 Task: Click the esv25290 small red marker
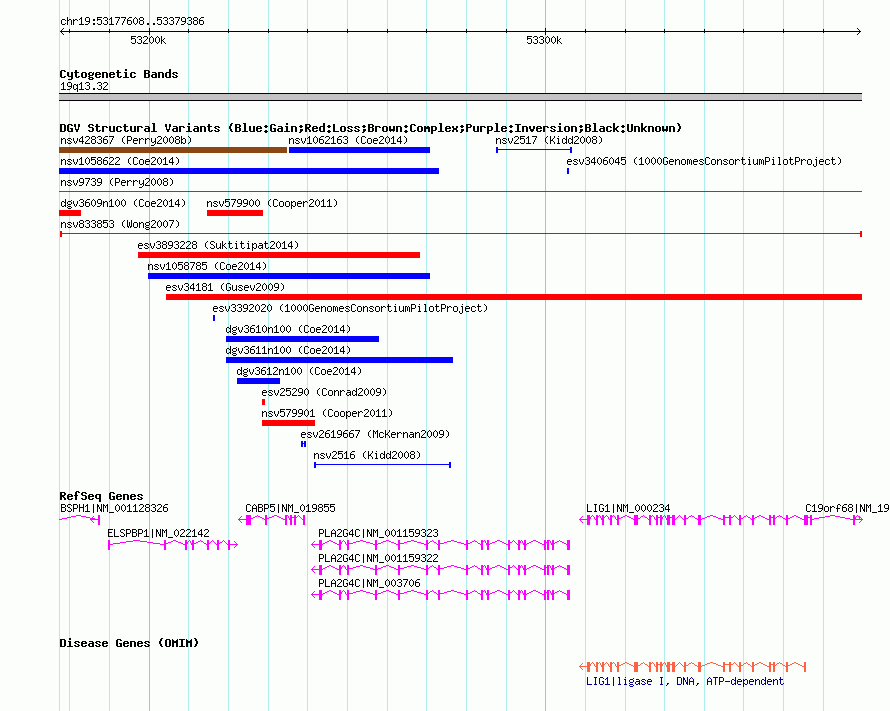coord(263,402)
